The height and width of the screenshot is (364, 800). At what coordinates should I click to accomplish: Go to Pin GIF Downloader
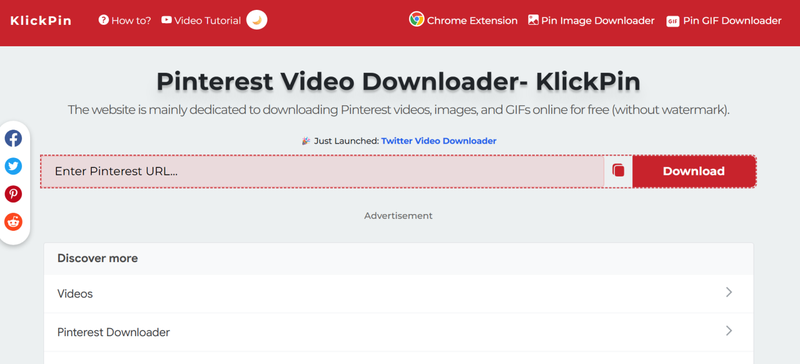(724, 21)
